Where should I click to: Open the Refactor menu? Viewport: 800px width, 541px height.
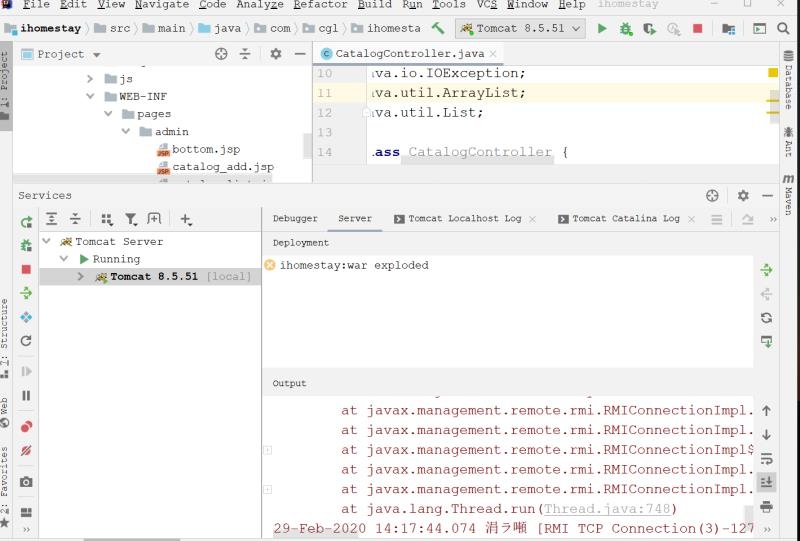click(320, 5)
